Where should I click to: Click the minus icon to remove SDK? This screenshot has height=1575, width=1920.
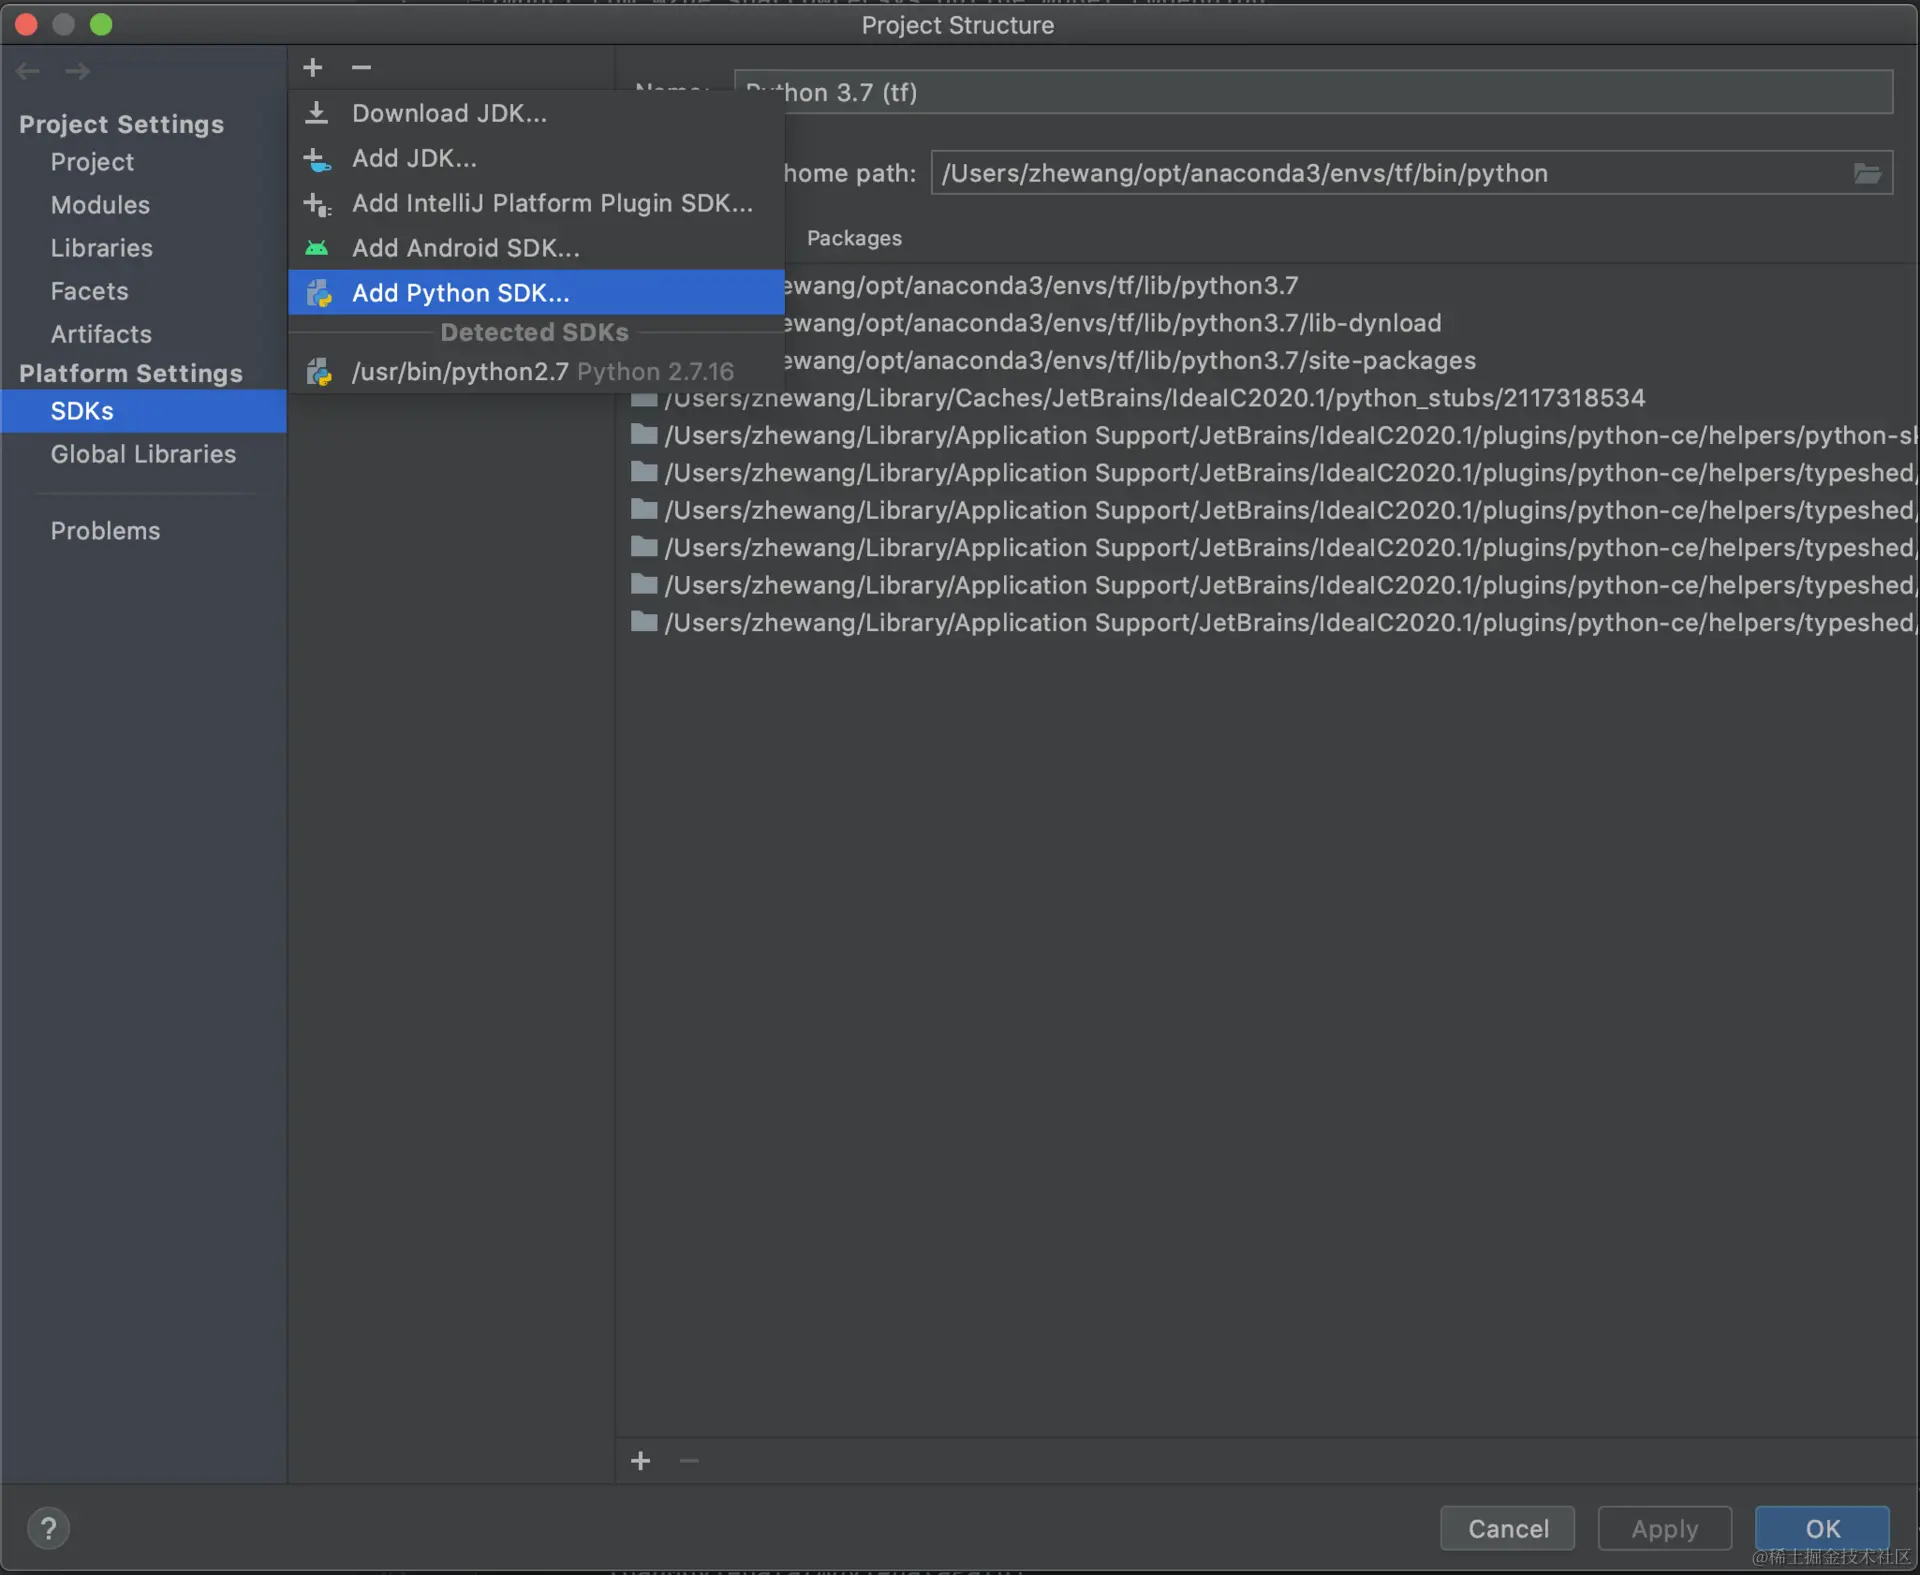pyautogui.click(x=361, y=67)
